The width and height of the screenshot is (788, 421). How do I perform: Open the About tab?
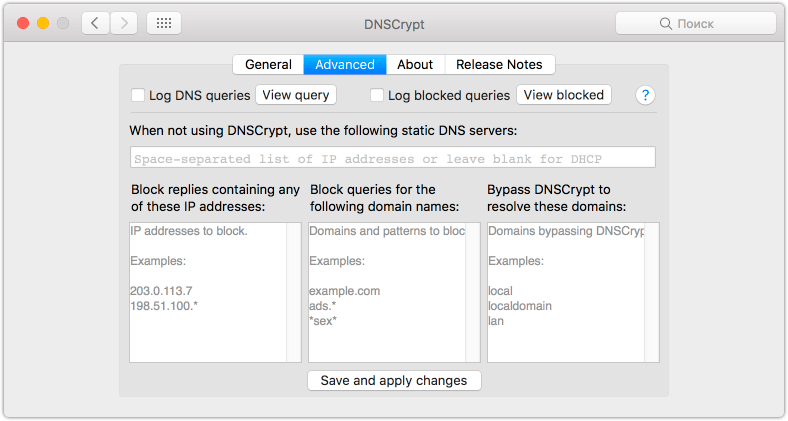point(415,64)
